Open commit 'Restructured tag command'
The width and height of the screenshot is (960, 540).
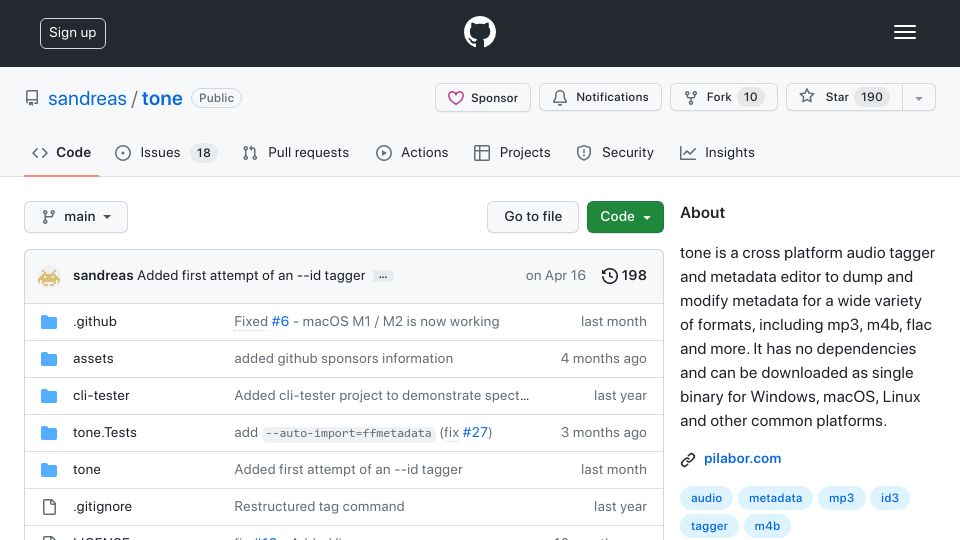319,506
